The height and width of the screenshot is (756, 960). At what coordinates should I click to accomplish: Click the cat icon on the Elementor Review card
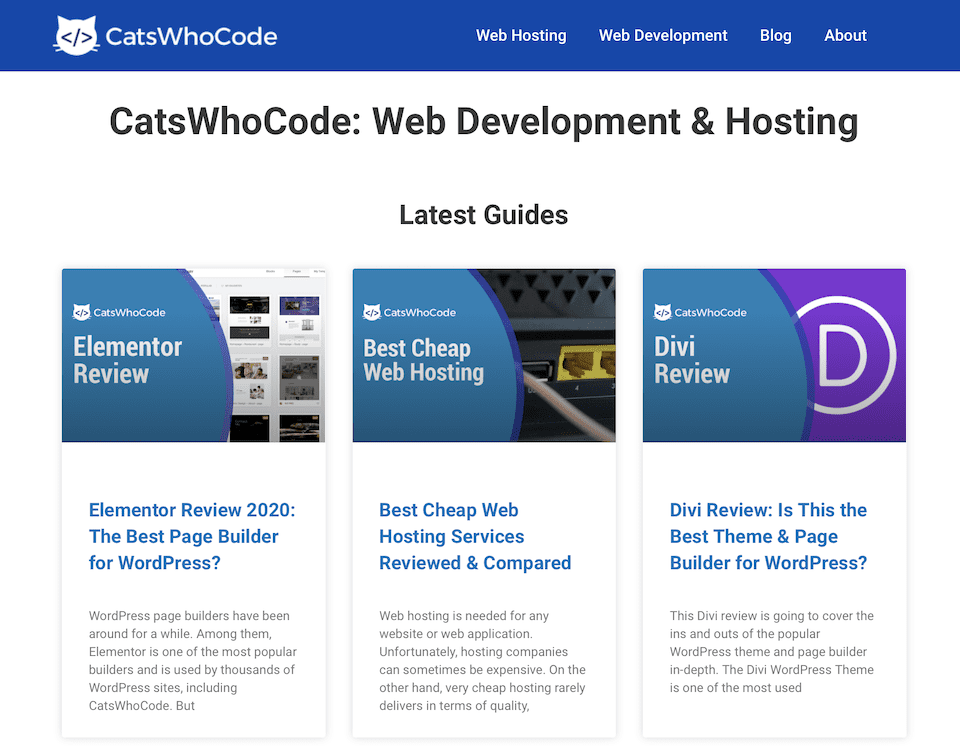click(81, 312)
